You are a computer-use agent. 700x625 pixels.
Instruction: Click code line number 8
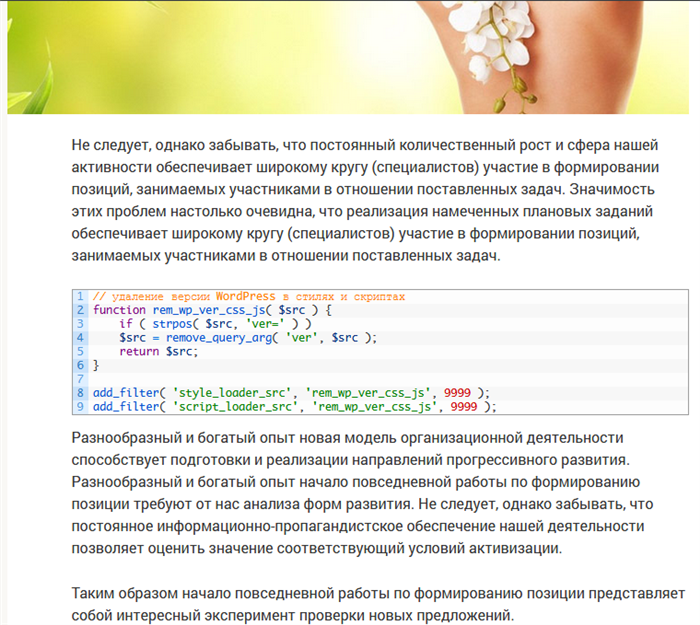[x=80, y=393]
